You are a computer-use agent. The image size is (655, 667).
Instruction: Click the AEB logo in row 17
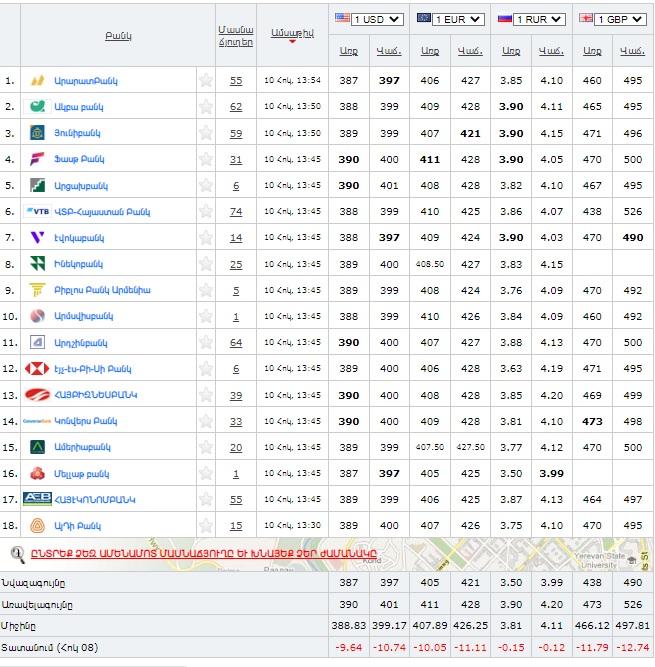[x=37, y=499]
